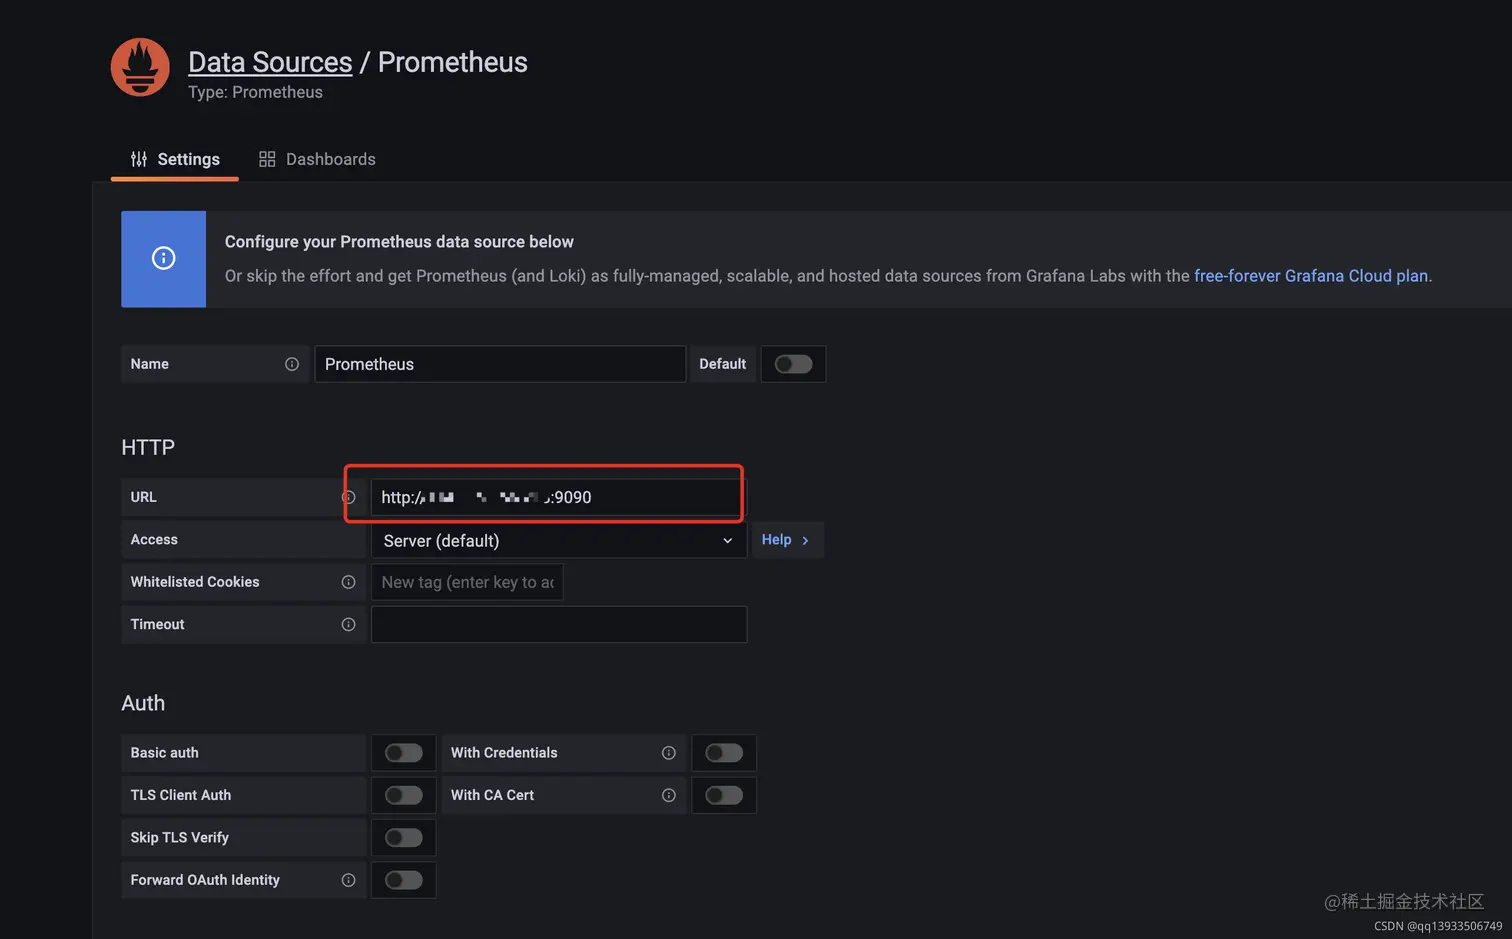Click Forward OAuth Identity info icon

[x=348, y=880]
